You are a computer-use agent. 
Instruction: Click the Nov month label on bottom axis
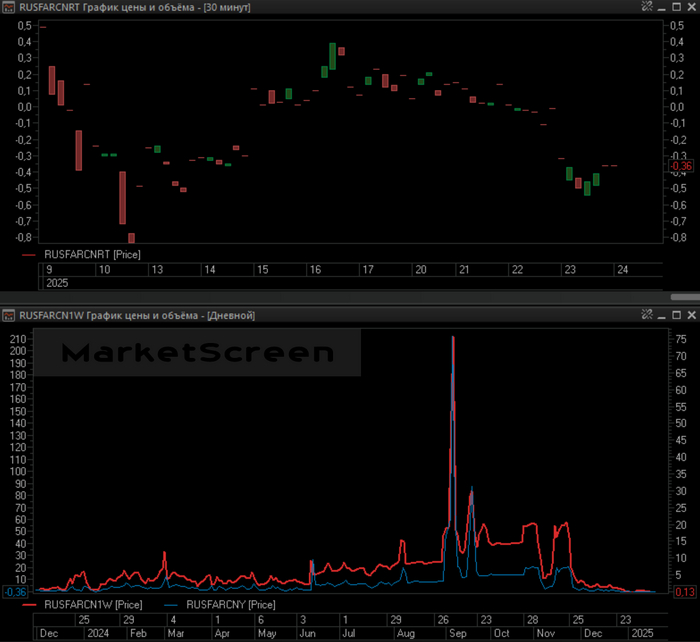click(546, 633)
